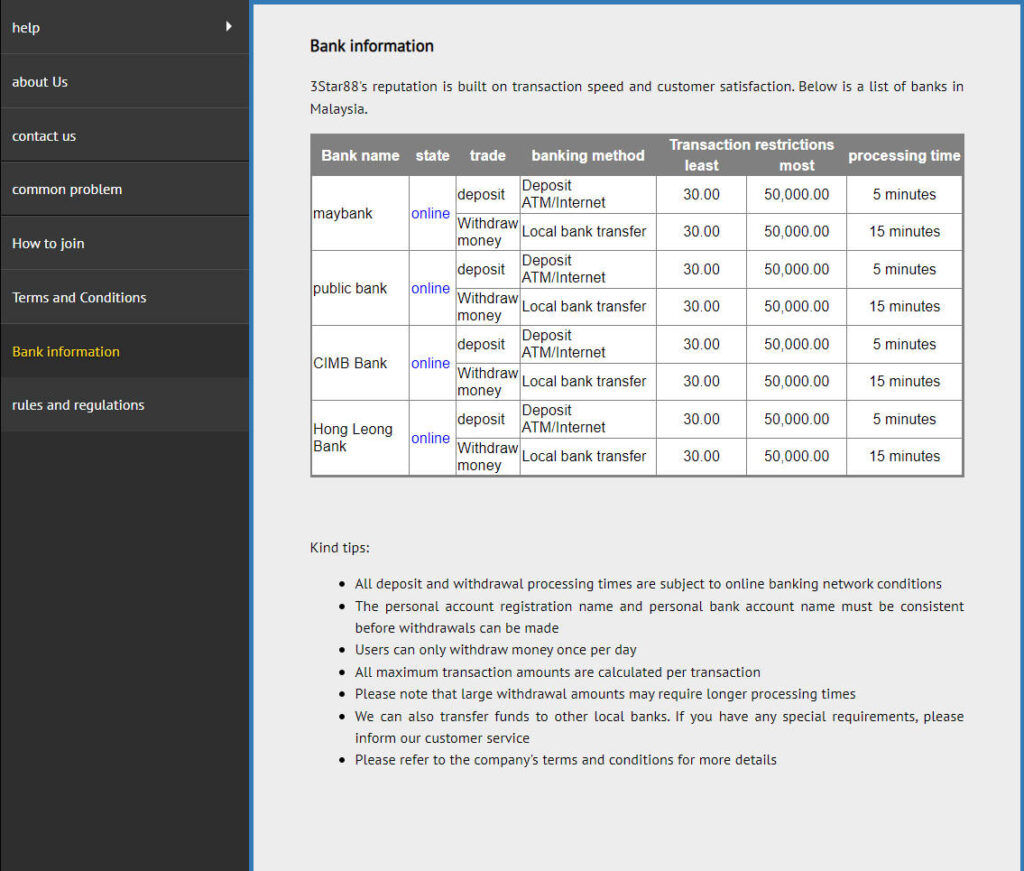Click maybank Local bank transfer cell
The image size is (1024, 871).
(x=588, y=232)
